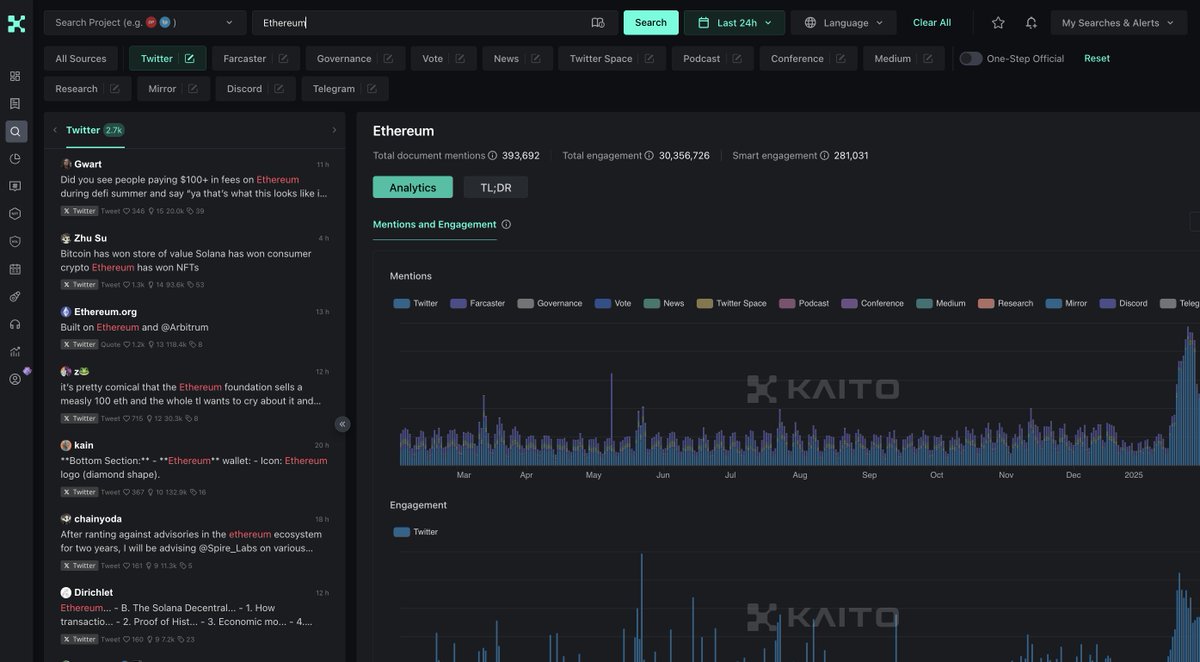Edit the Governance source filter icon
This screenshot has height=662, width=1200.
pyautogui.click(x=388, y=59)
